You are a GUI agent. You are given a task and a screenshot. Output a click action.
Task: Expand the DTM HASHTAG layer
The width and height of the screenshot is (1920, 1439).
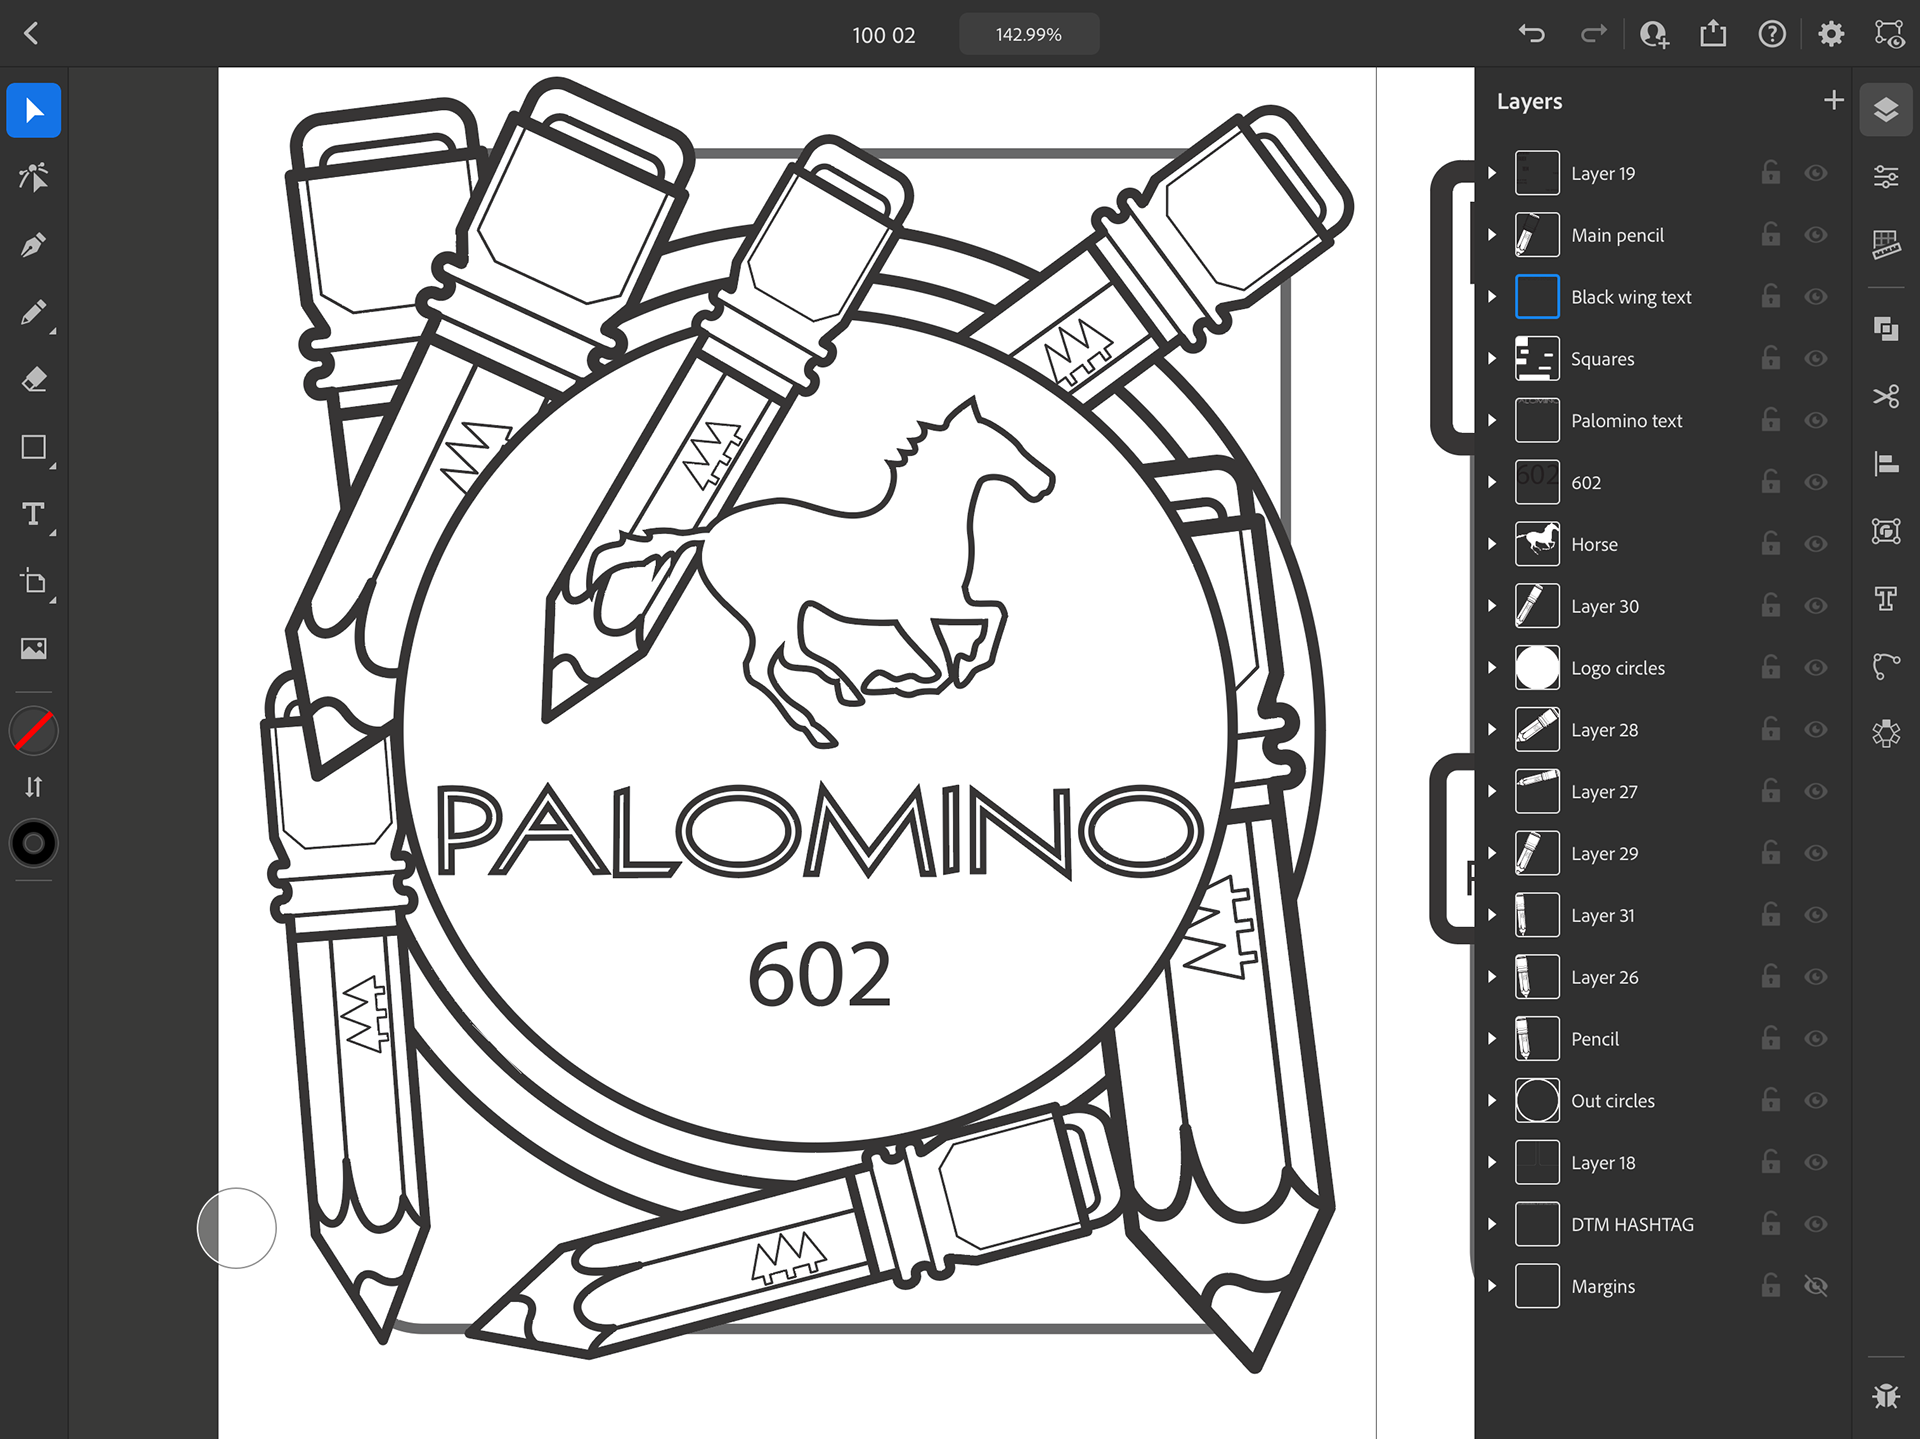coord(1492,1224)
